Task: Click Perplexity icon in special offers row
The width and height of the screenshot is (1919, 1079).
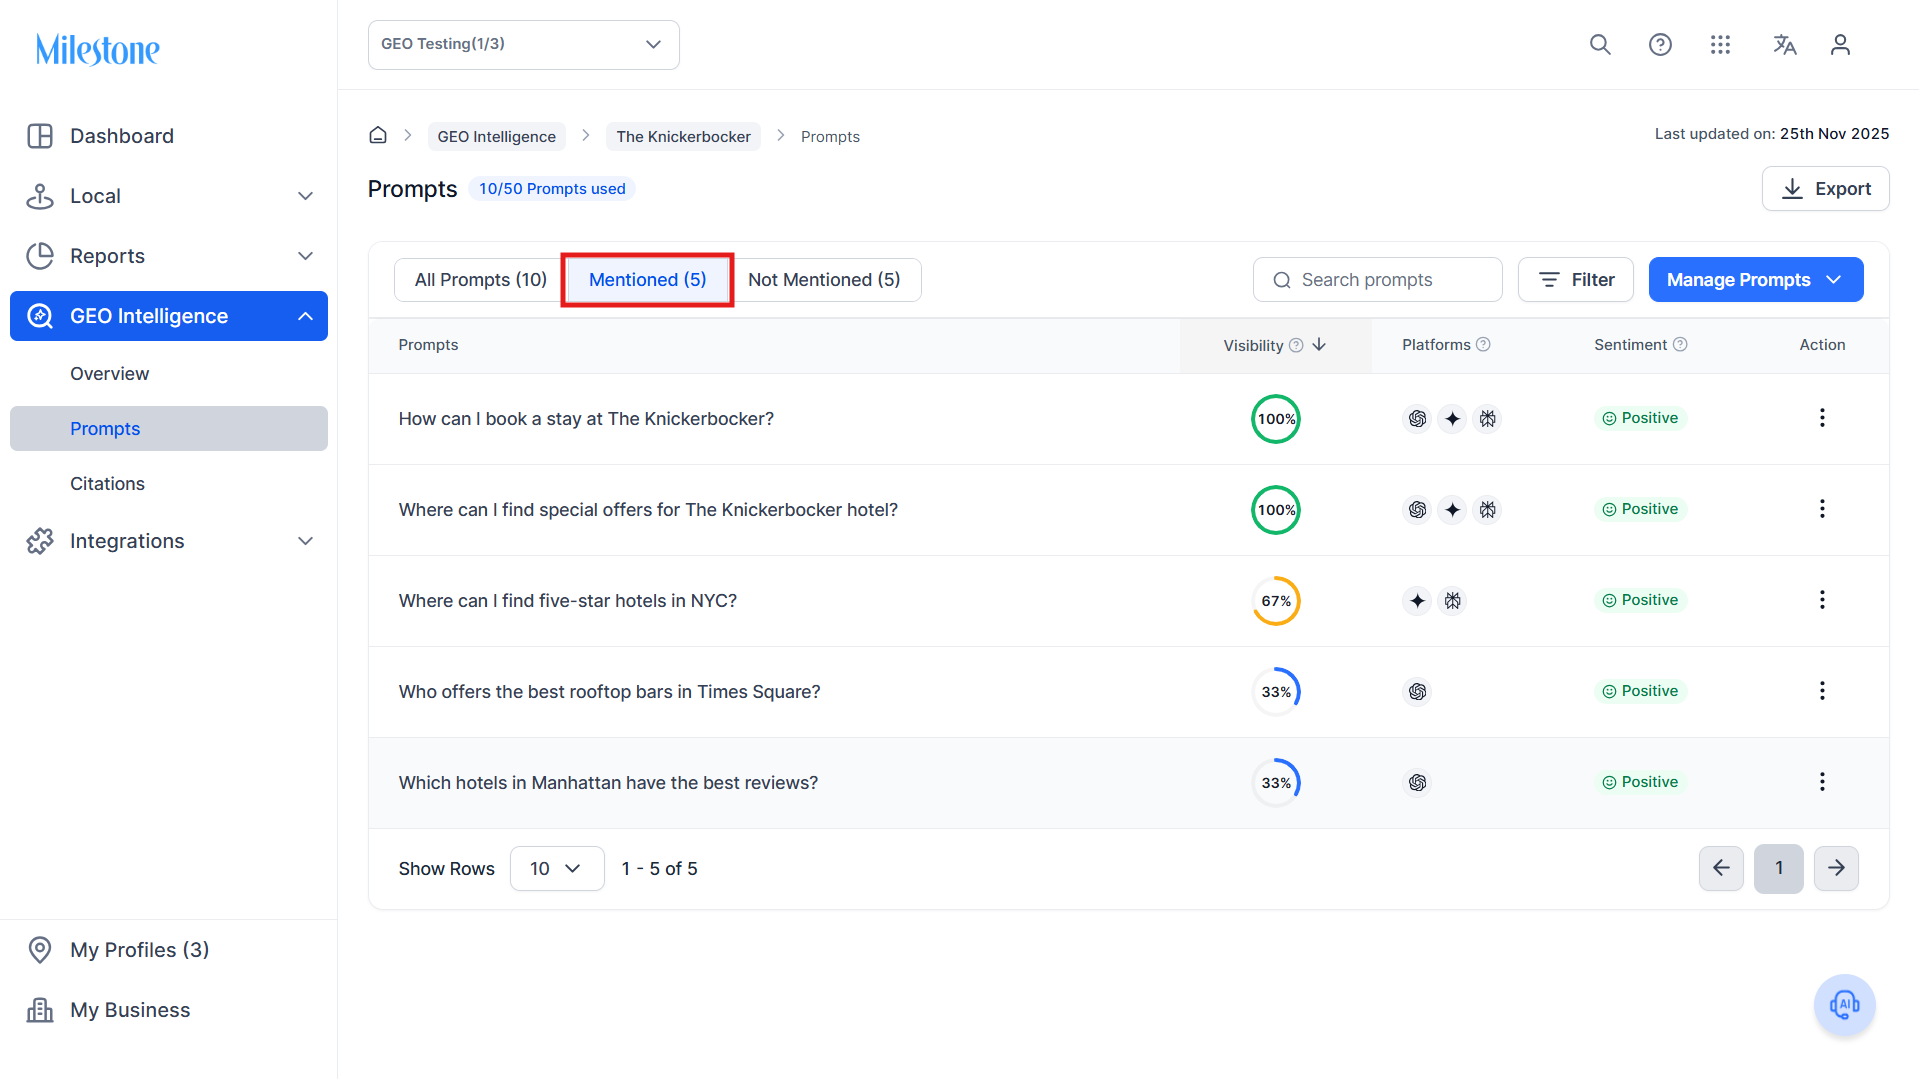Action: 1488,510
